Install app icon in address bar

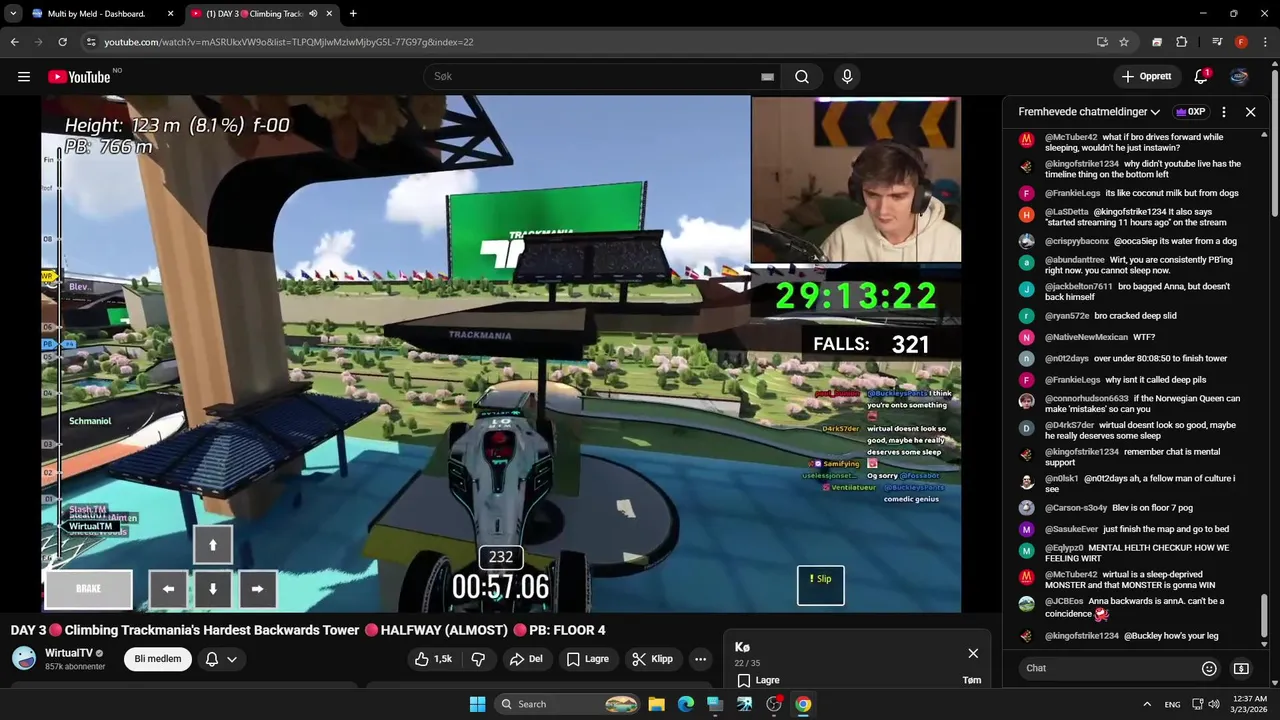(1102, 42)
